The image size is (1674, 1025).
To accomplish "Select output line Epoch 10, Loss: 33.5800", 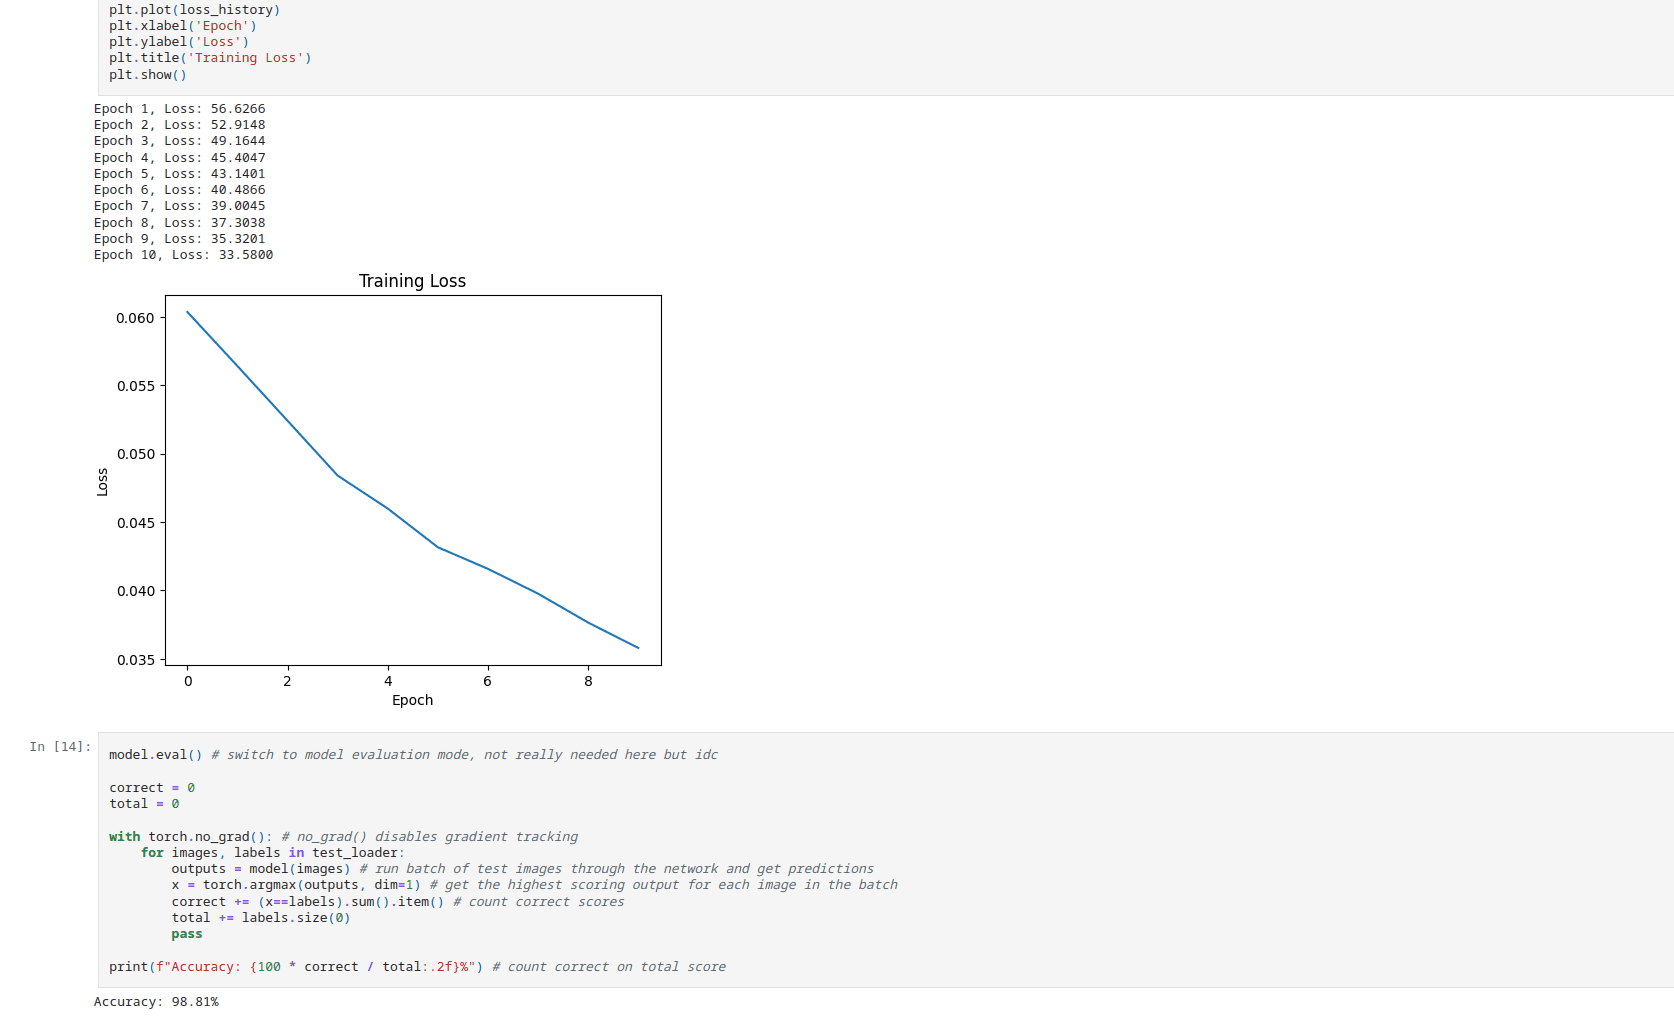I will click(184, 255).
